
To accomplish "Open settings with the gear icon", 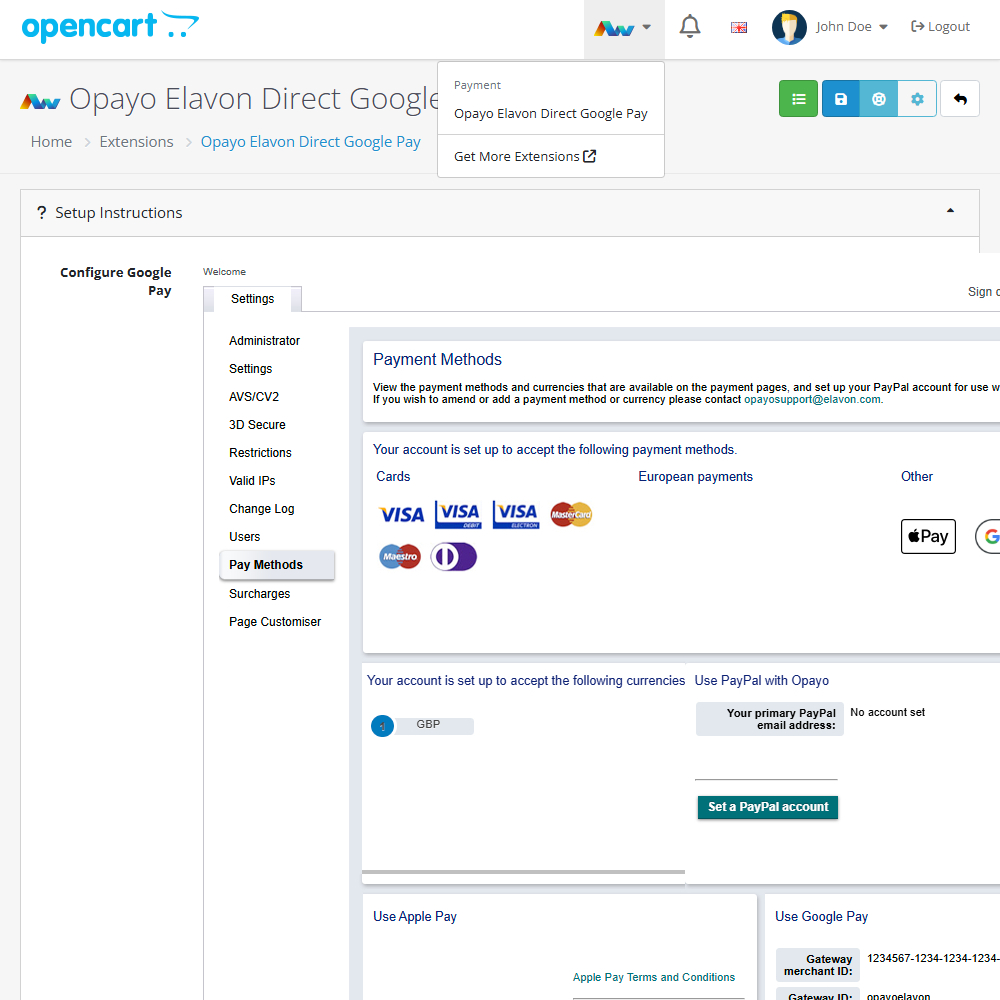I will [x=917, y=99].
